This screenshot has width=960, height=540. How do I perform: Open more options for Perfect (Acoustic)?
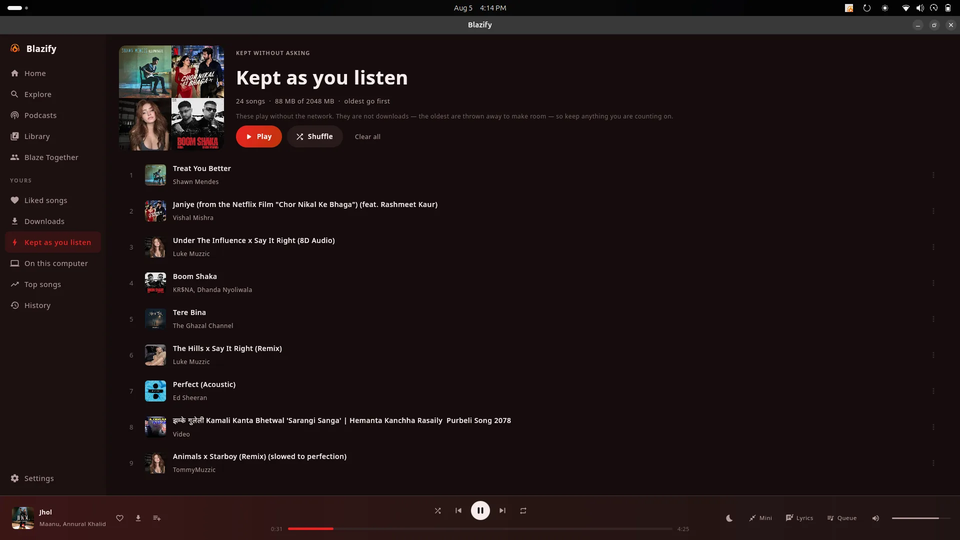933,391
